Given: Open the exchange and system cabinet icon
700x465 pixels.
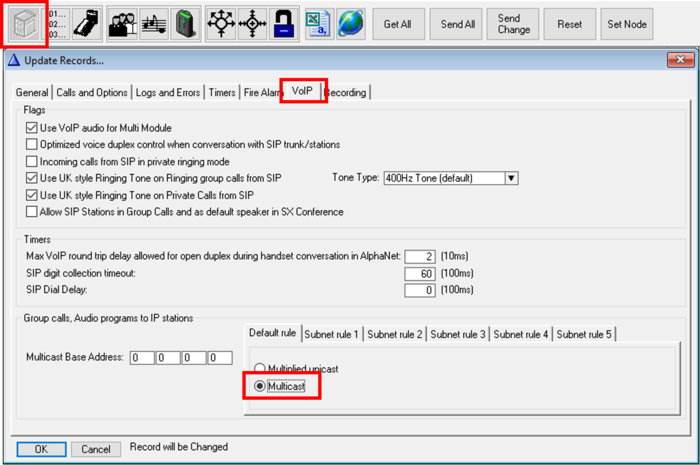Looking at the screenshot, I should [25, 24].
